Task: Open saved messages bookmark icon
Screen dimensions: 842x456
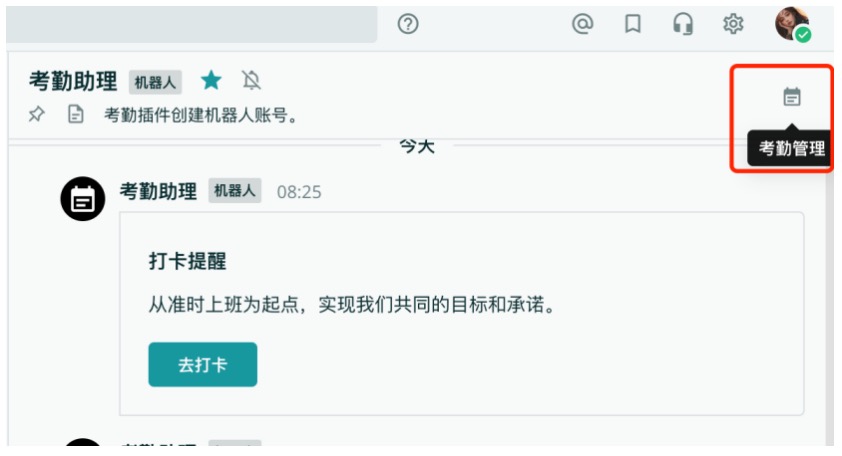Action: coord(633,24)
